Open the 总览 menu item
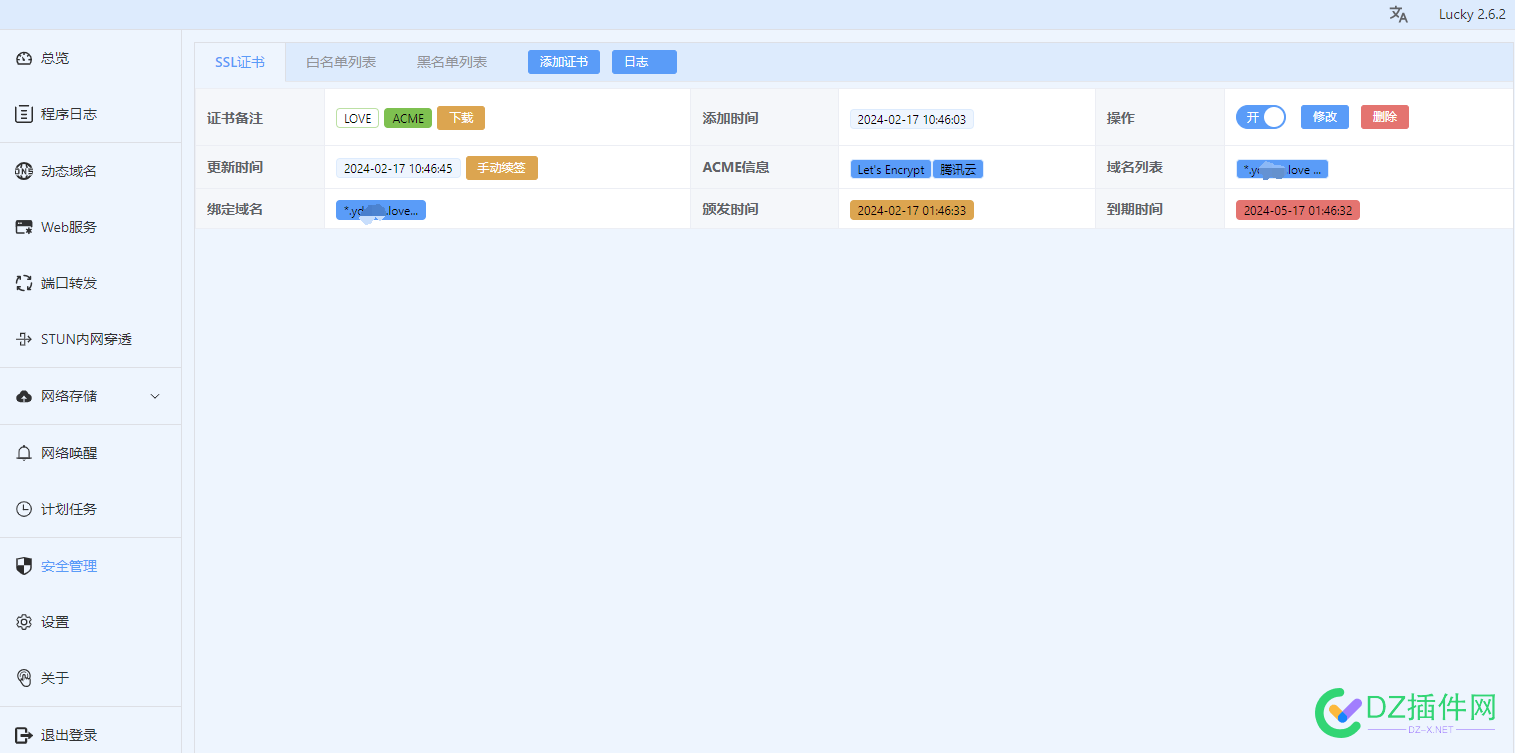The image size is (1515, 753). pyautogui.click(x=90, y=58)
